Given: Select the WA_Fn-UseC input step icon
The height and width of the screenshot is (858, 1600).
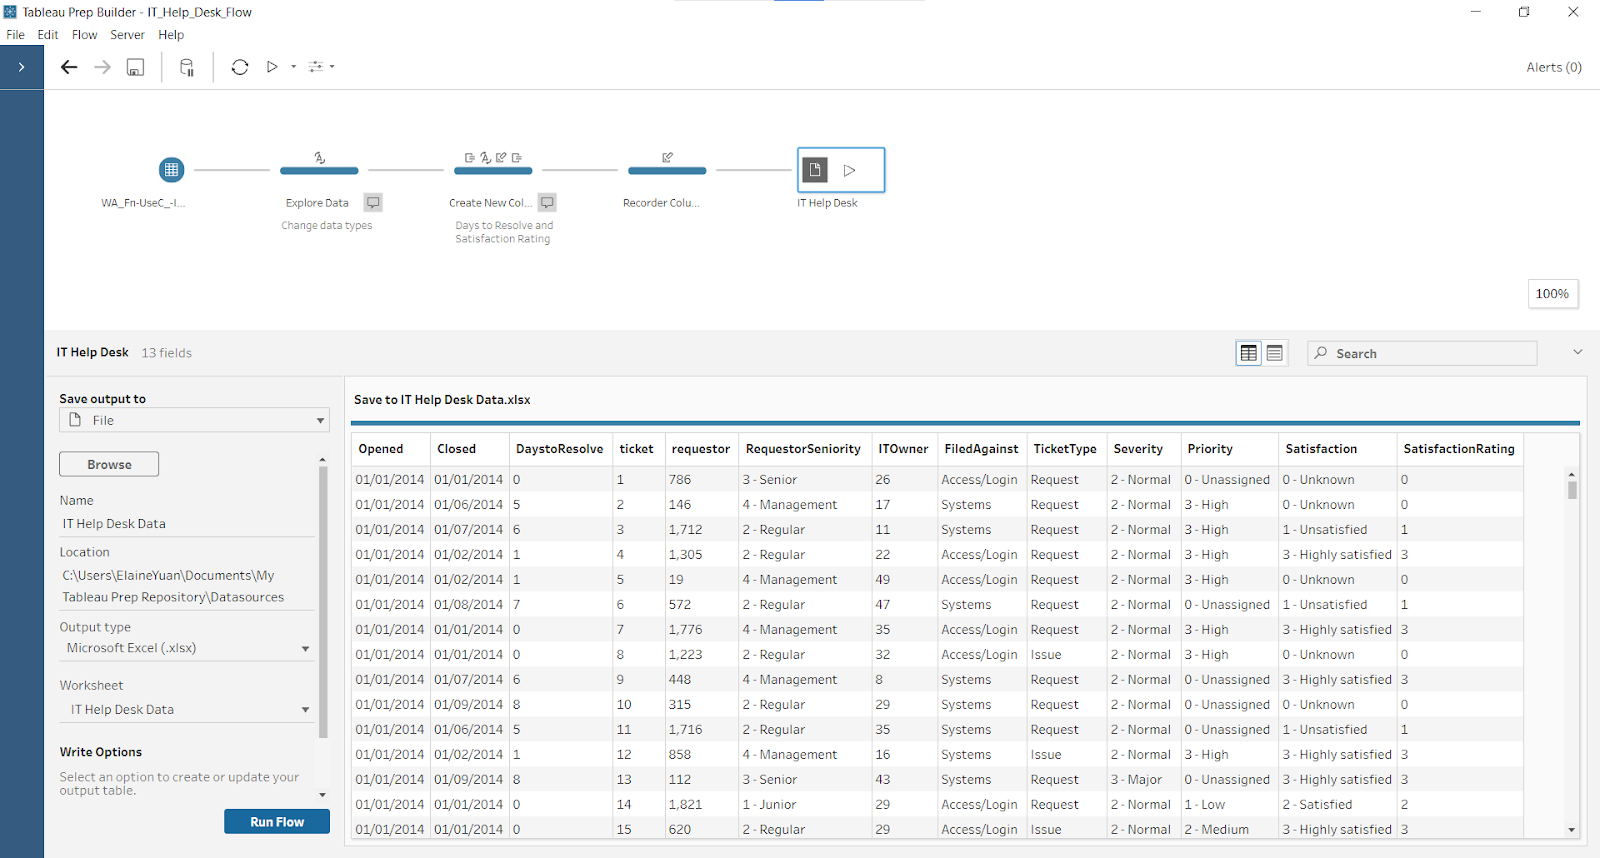Looking at the screenshot, I should (171, 170).
